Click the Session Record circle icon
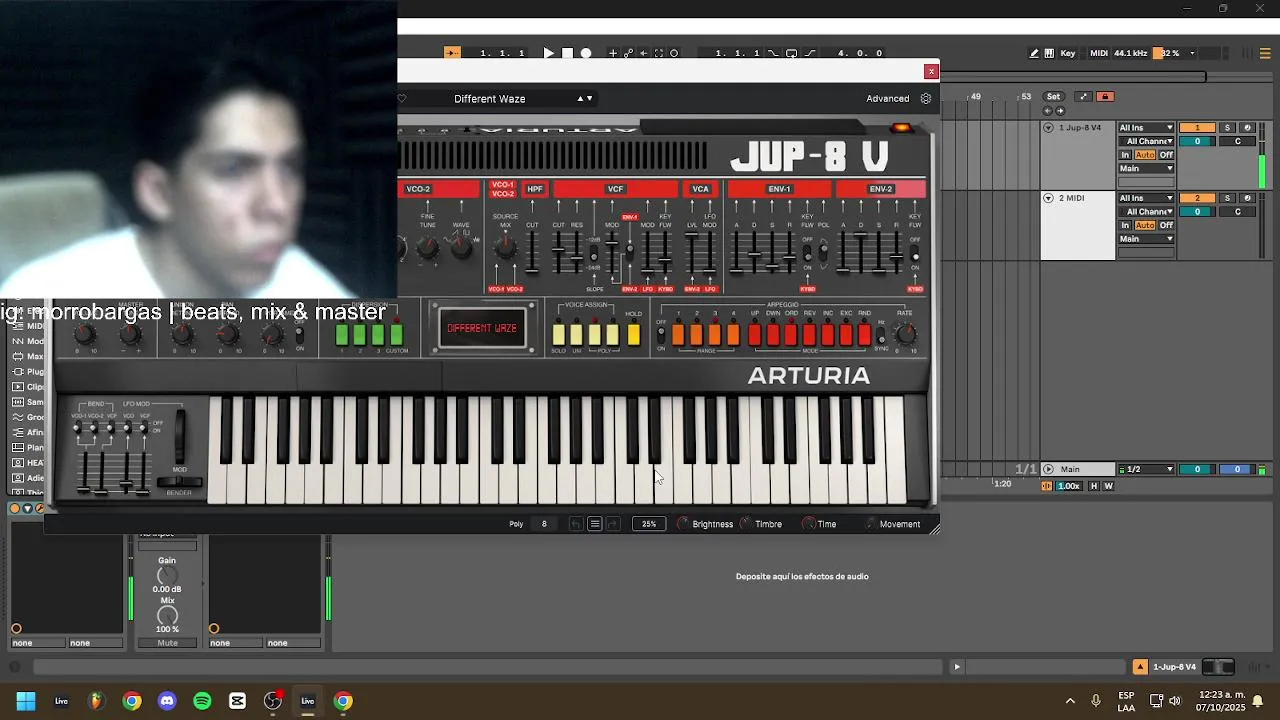 (x=674, y=53)
